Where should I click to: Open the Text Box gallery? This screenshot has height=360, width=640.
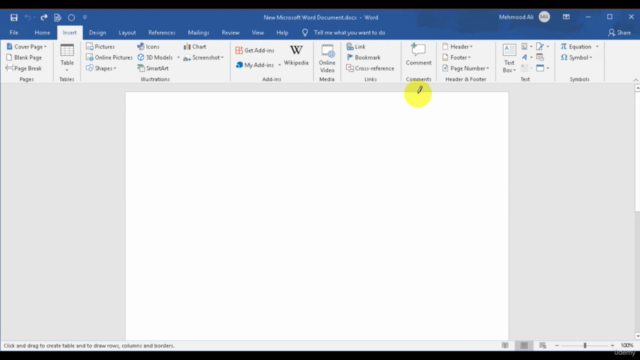pyautogui.click(x=509, y=58)
